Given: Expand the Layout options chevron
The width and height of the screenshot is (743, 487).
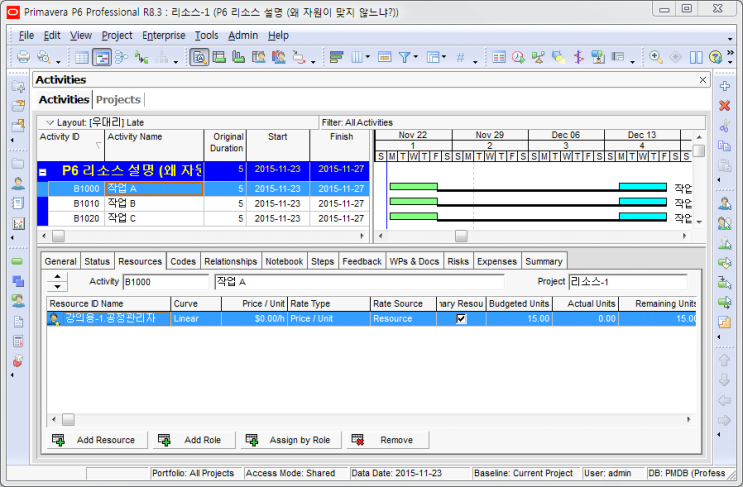Looking at the screenshot, I should tap(50, 123).
